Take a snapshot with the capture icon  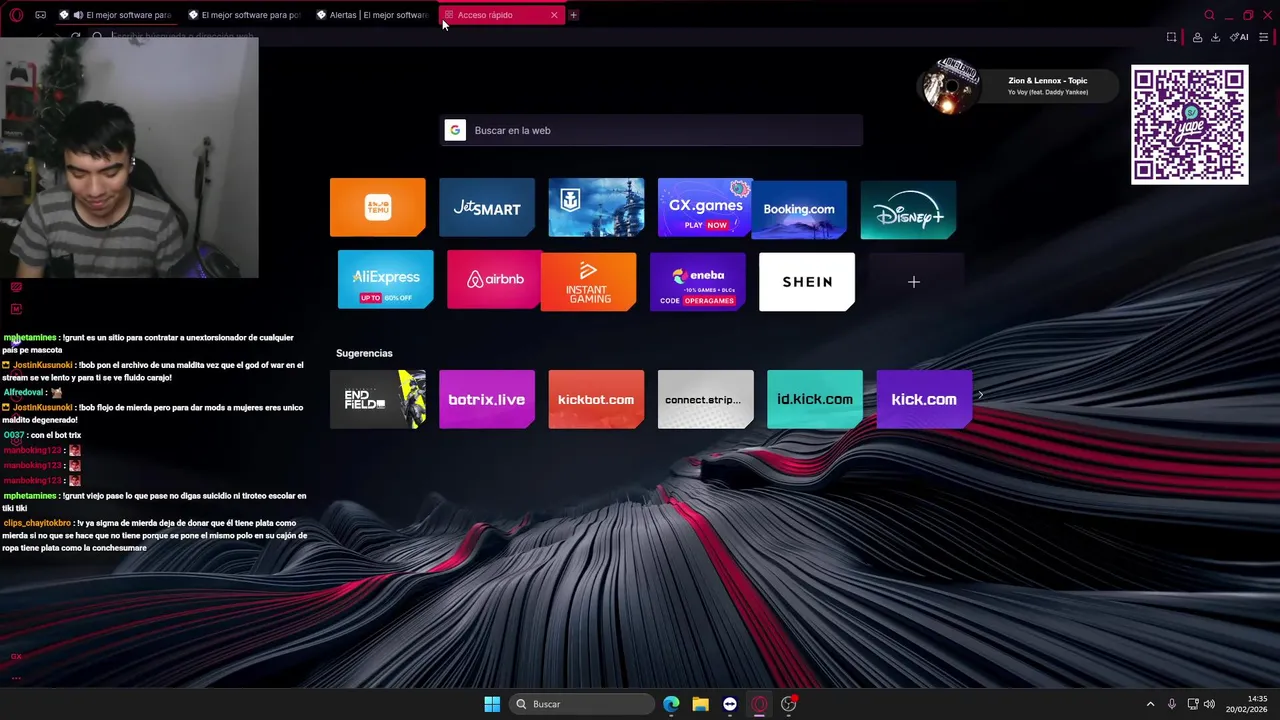[1172, 37]
